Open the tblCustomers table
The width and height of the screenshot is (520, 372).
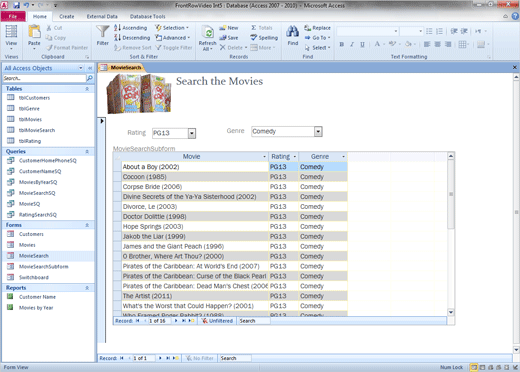(x=34, y=98)
